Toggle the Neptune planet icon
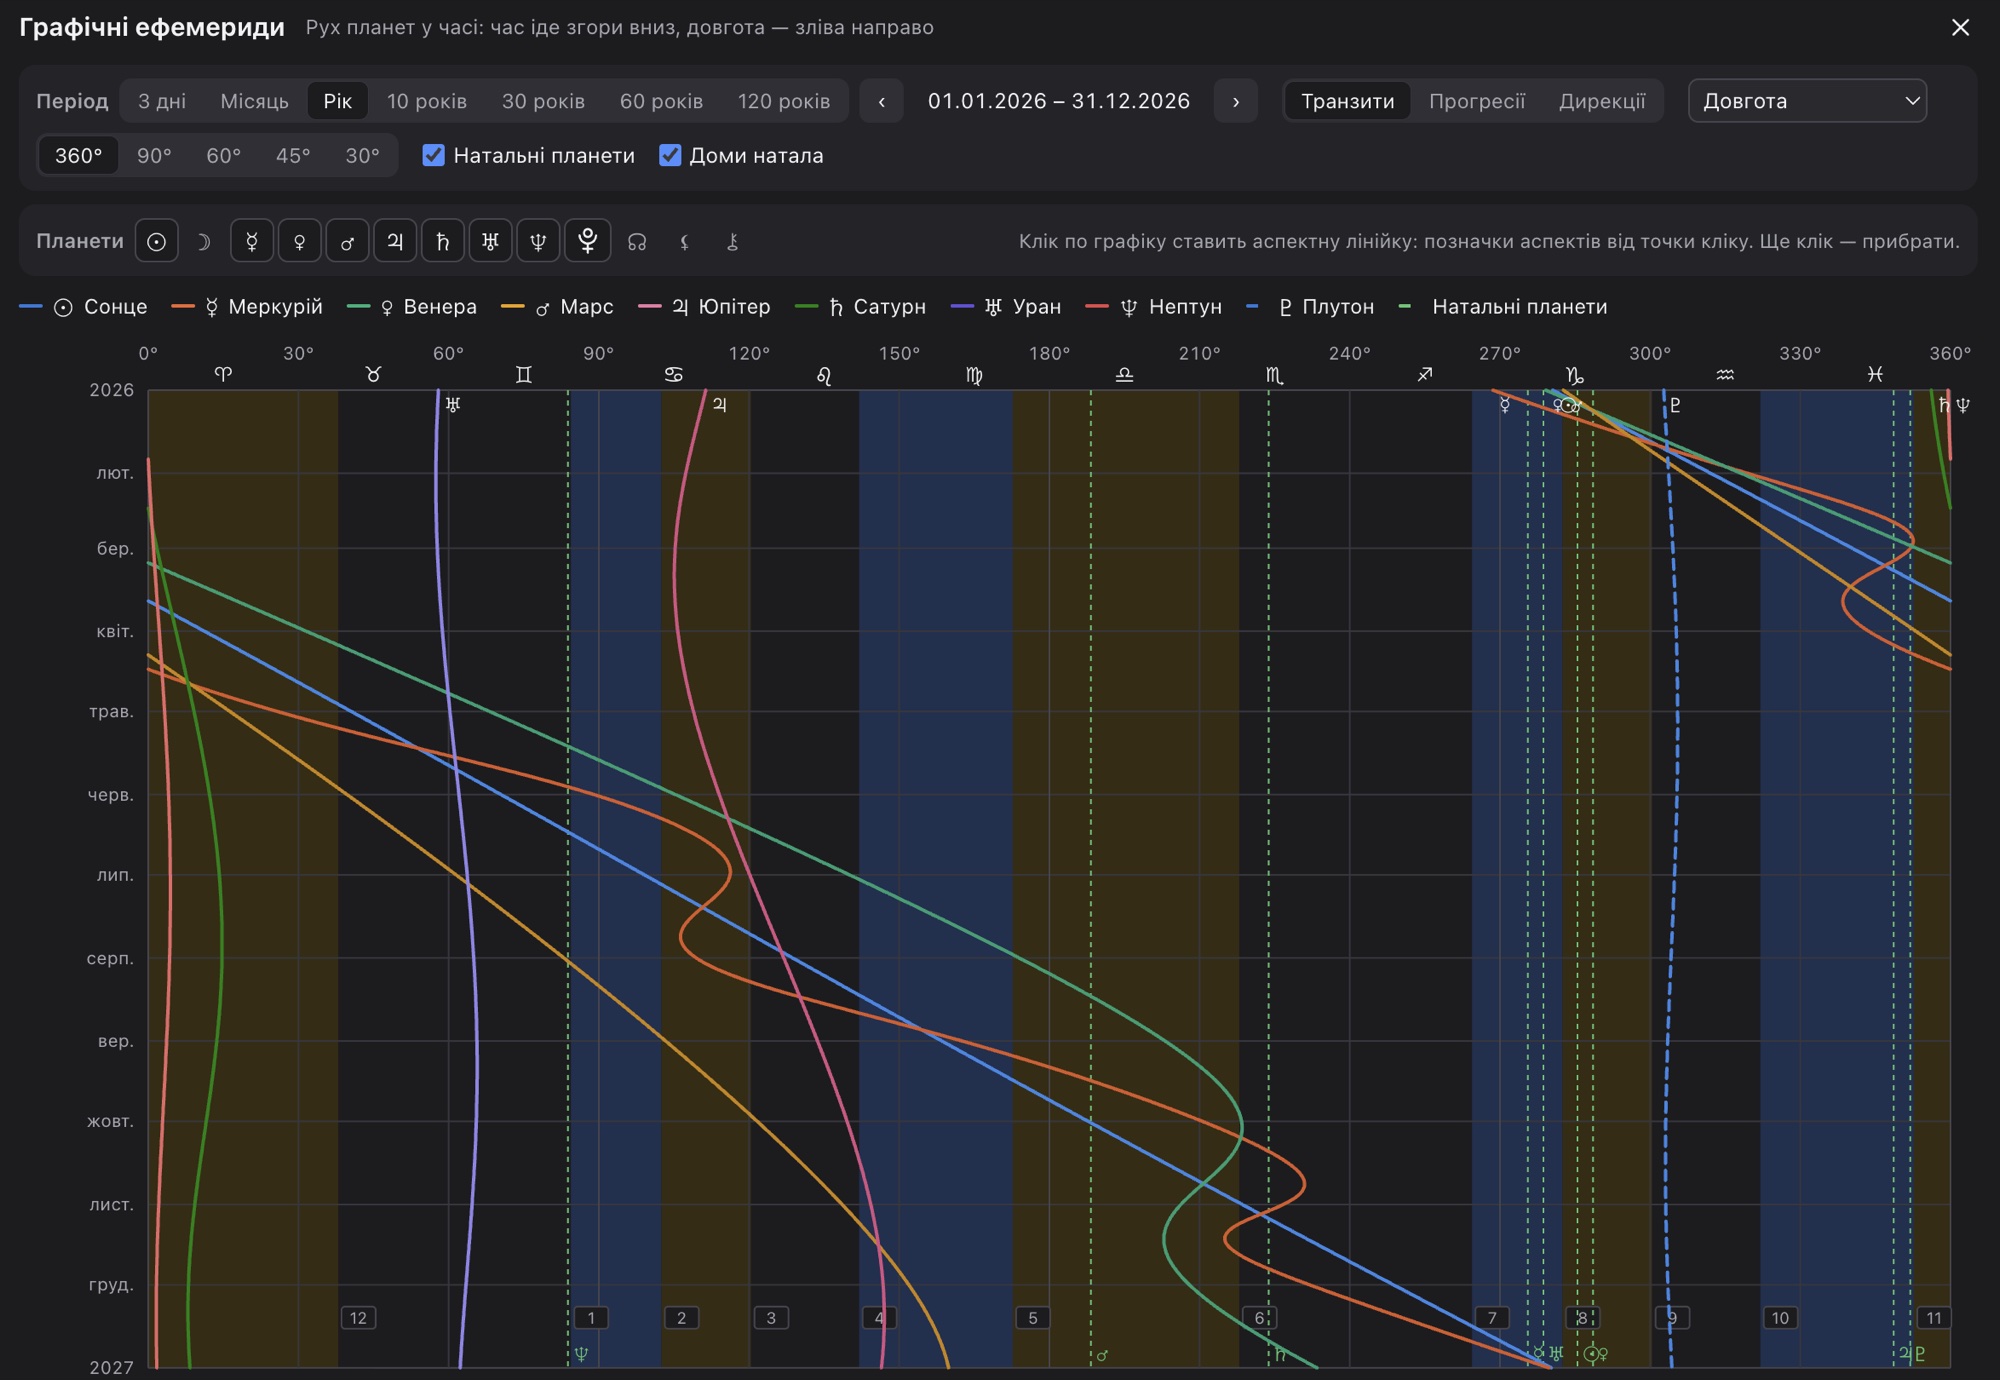 click(538, 241)
